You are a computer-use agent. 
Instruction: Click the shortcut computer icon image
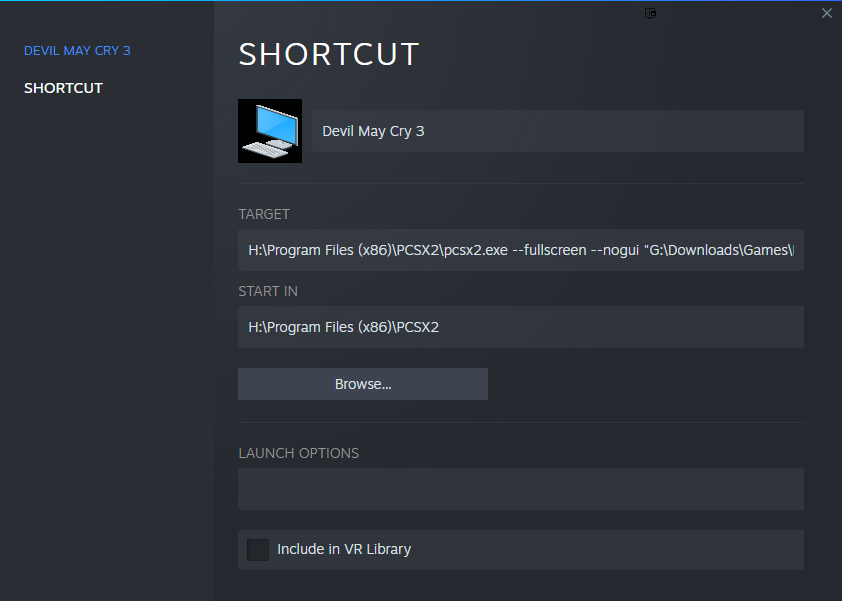pos(270,131)
